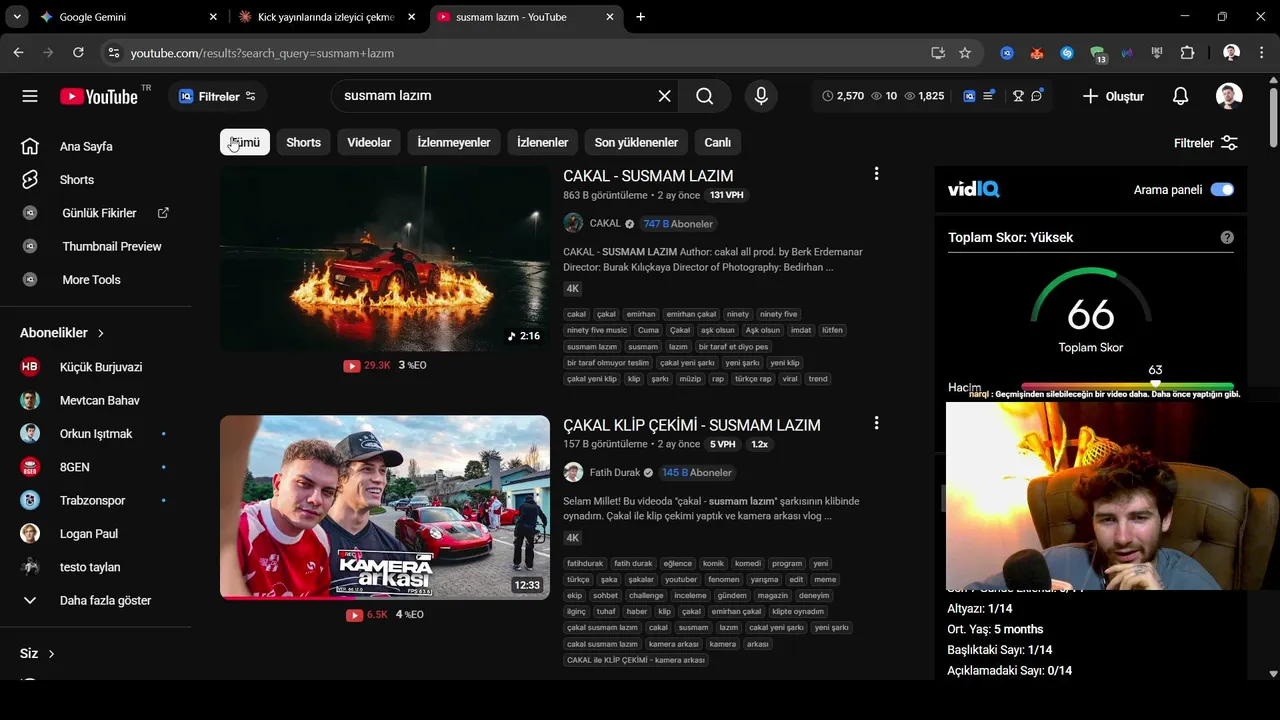Viewport: 1280px width, 720px height.
Task: Open the tab search dropdown arrow
Action: tap(17, 17)
